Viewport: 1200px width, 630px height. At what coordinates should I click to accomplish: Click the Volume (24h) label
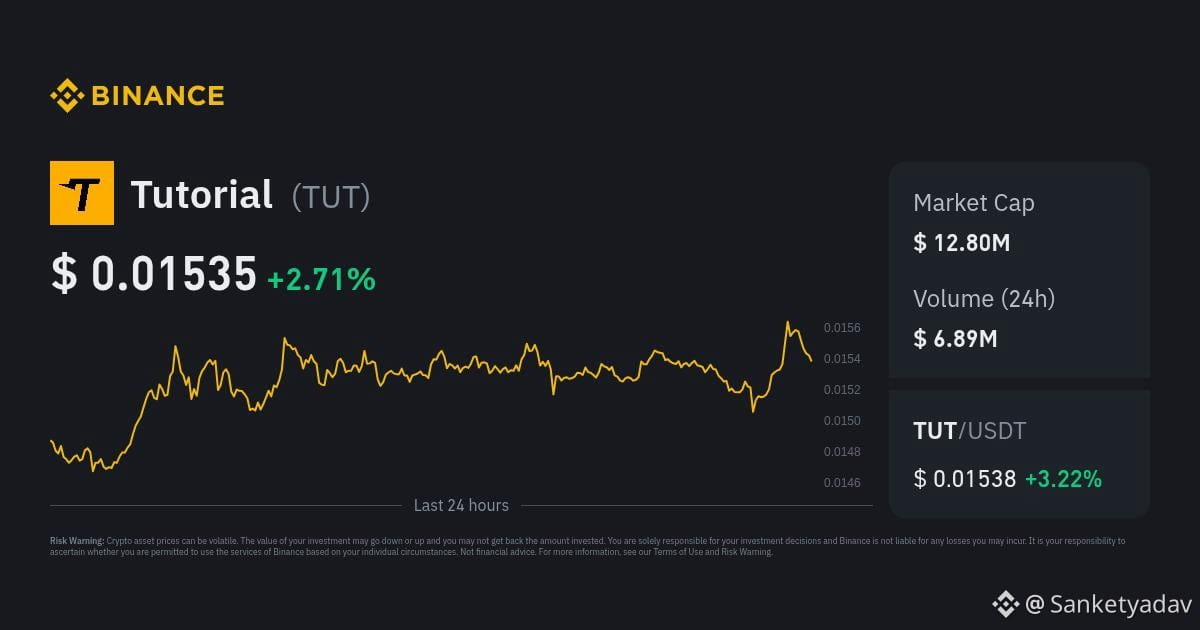tap(984, 298)
